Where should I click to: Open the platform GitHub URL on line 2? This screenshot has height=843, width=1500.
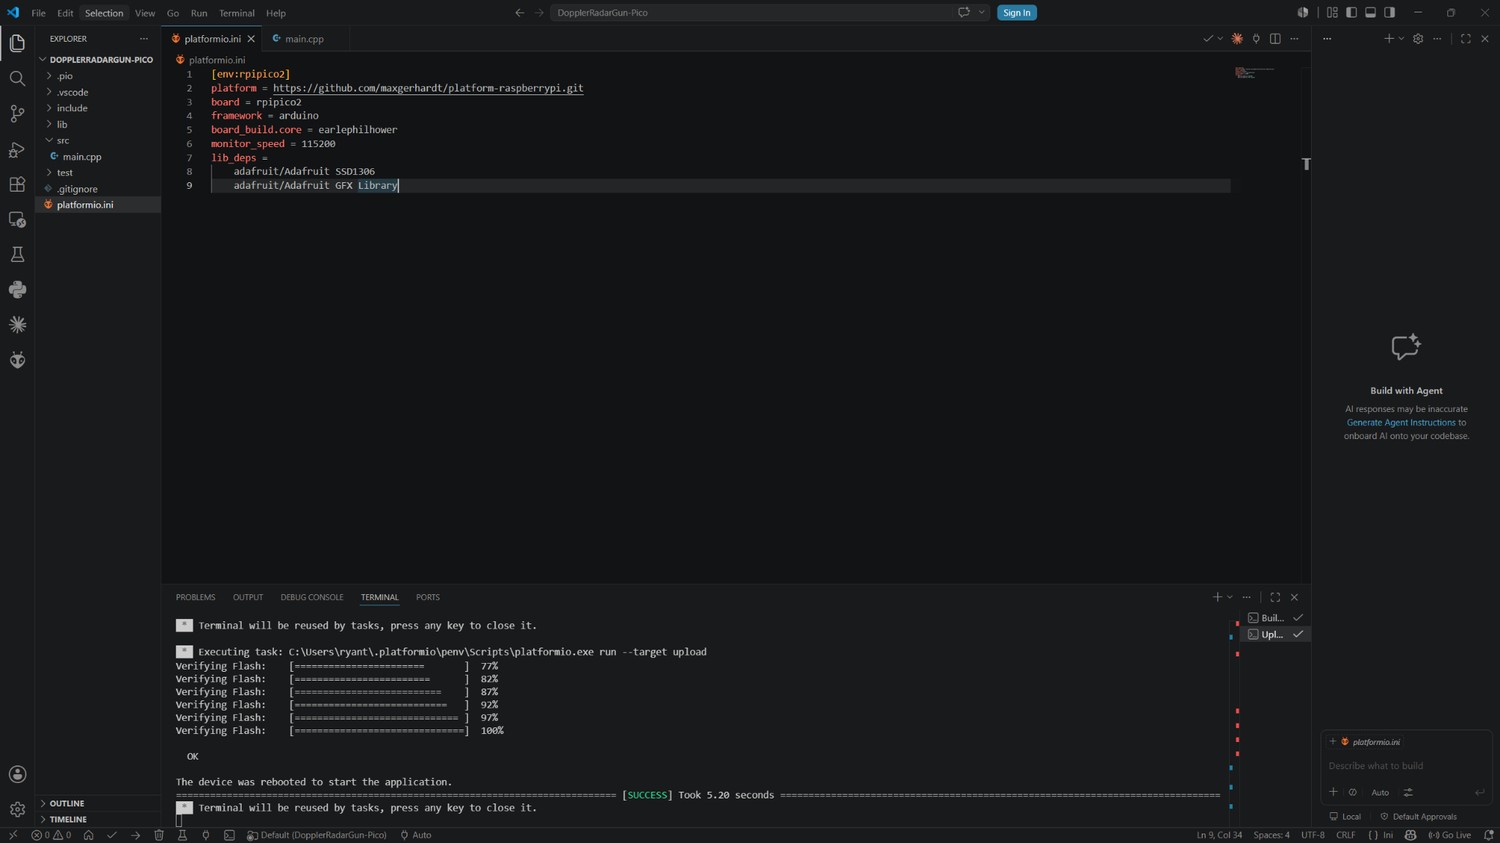tap(428, 88)
